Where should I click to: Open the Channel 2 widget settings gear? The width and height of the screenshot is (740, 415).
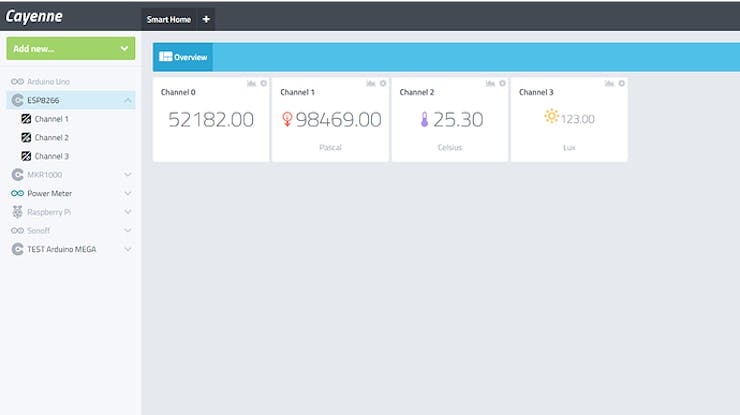[502, 84]
